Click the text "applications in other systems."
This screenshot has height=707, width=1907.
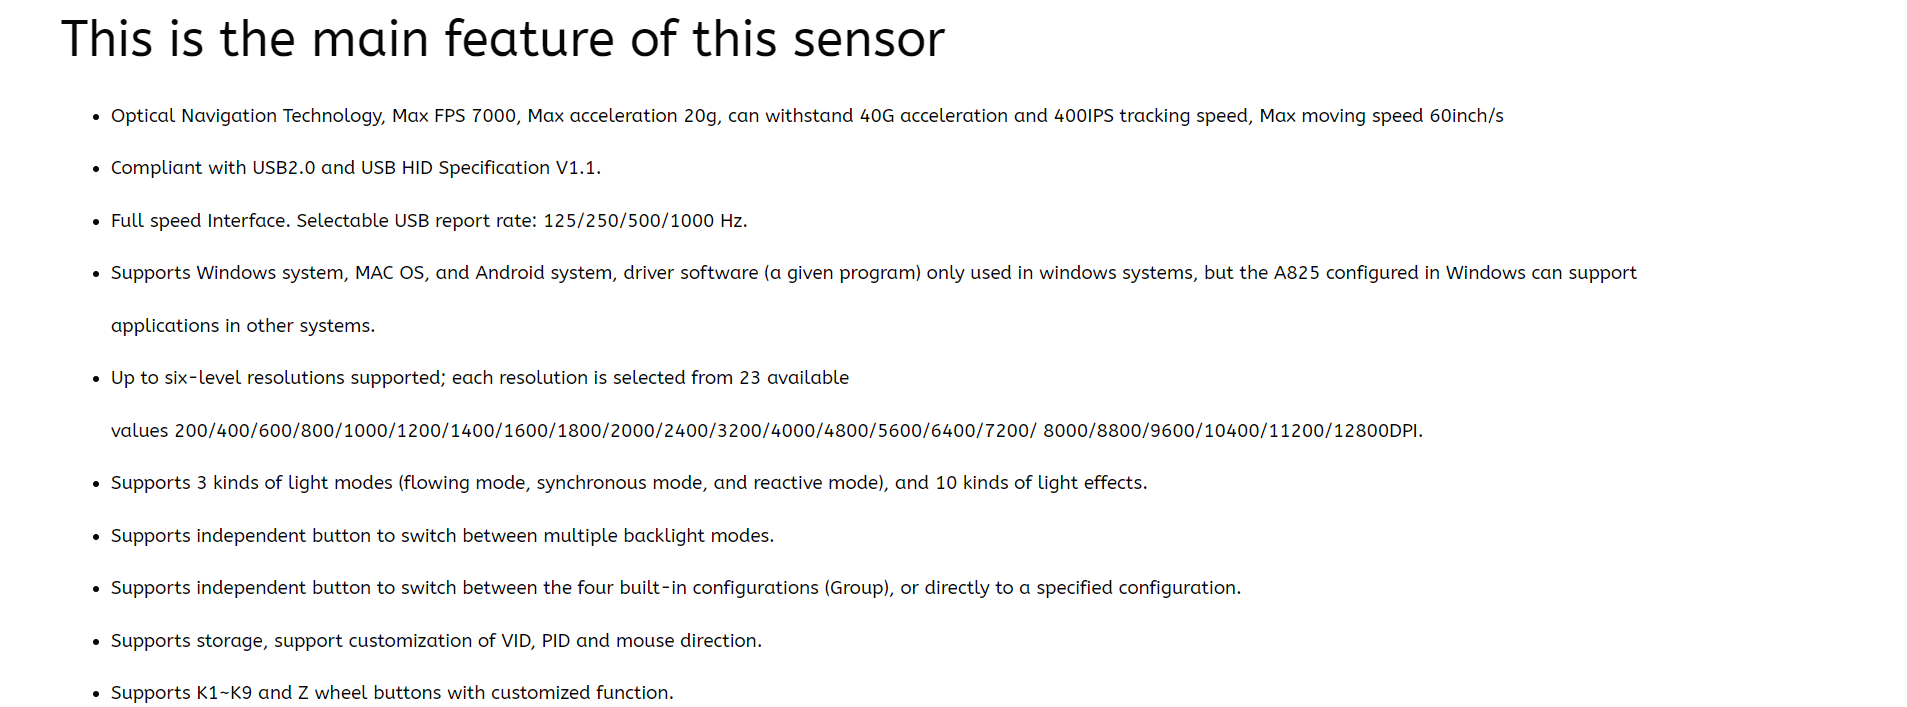pyautogui.click(x=243, y=326)
